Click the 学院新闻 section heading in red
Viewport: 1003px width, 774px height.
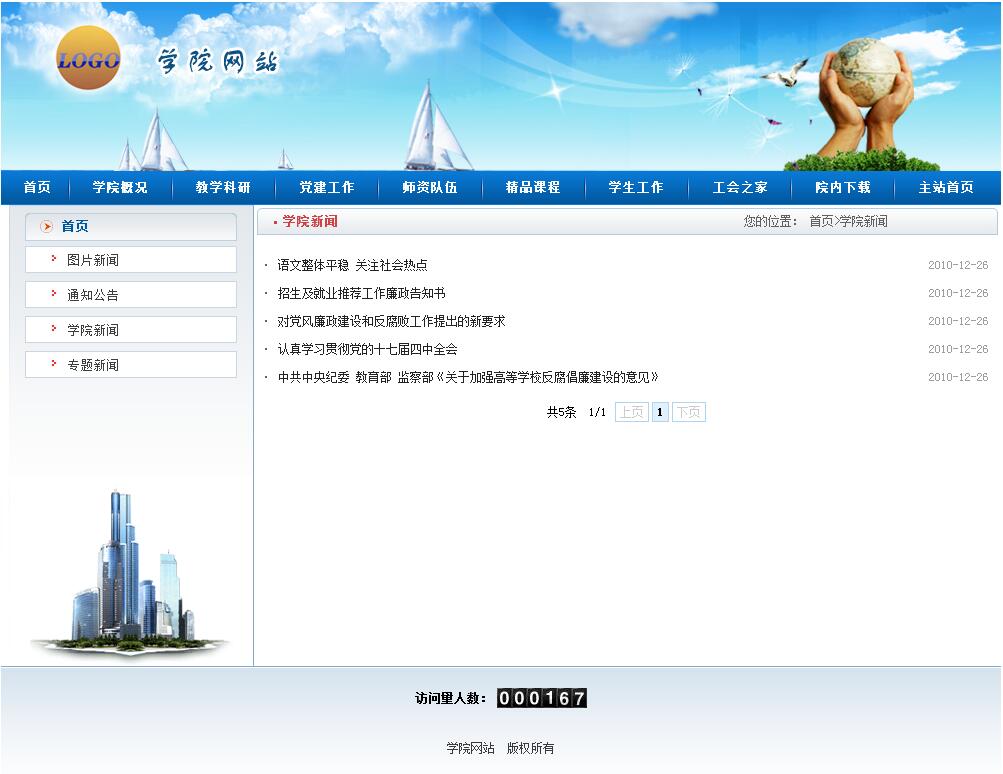310,221
